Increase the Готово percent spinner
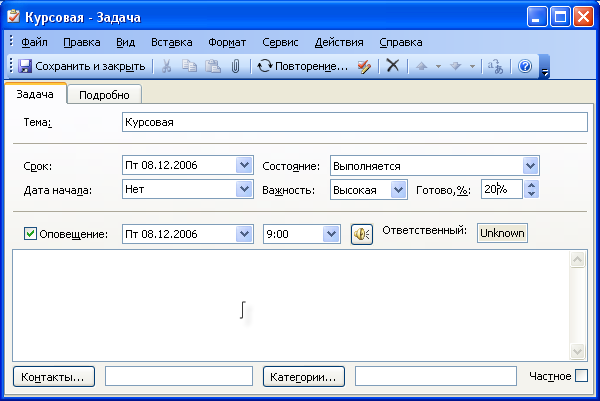Image resolution: width=600 pixels, height=401 pixels. coord(531,185)
